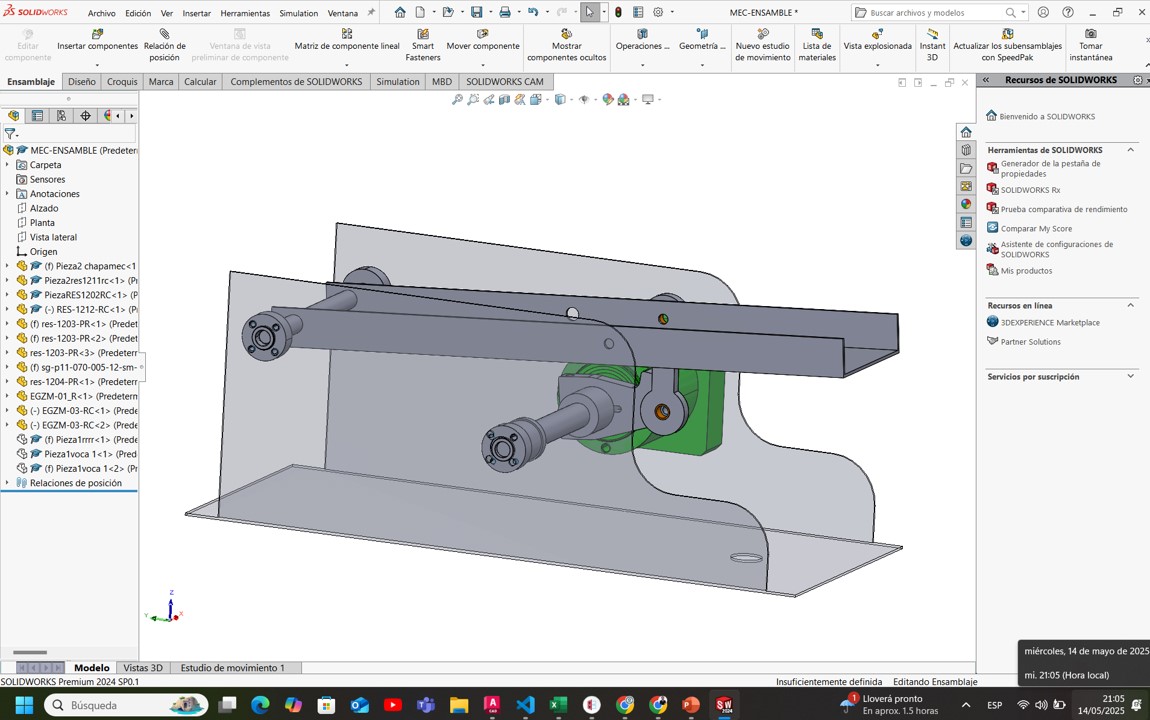Open SOLIDWORKS Rx link
This screenshot has width=1150, height=720.
(x=1030, y=190)
